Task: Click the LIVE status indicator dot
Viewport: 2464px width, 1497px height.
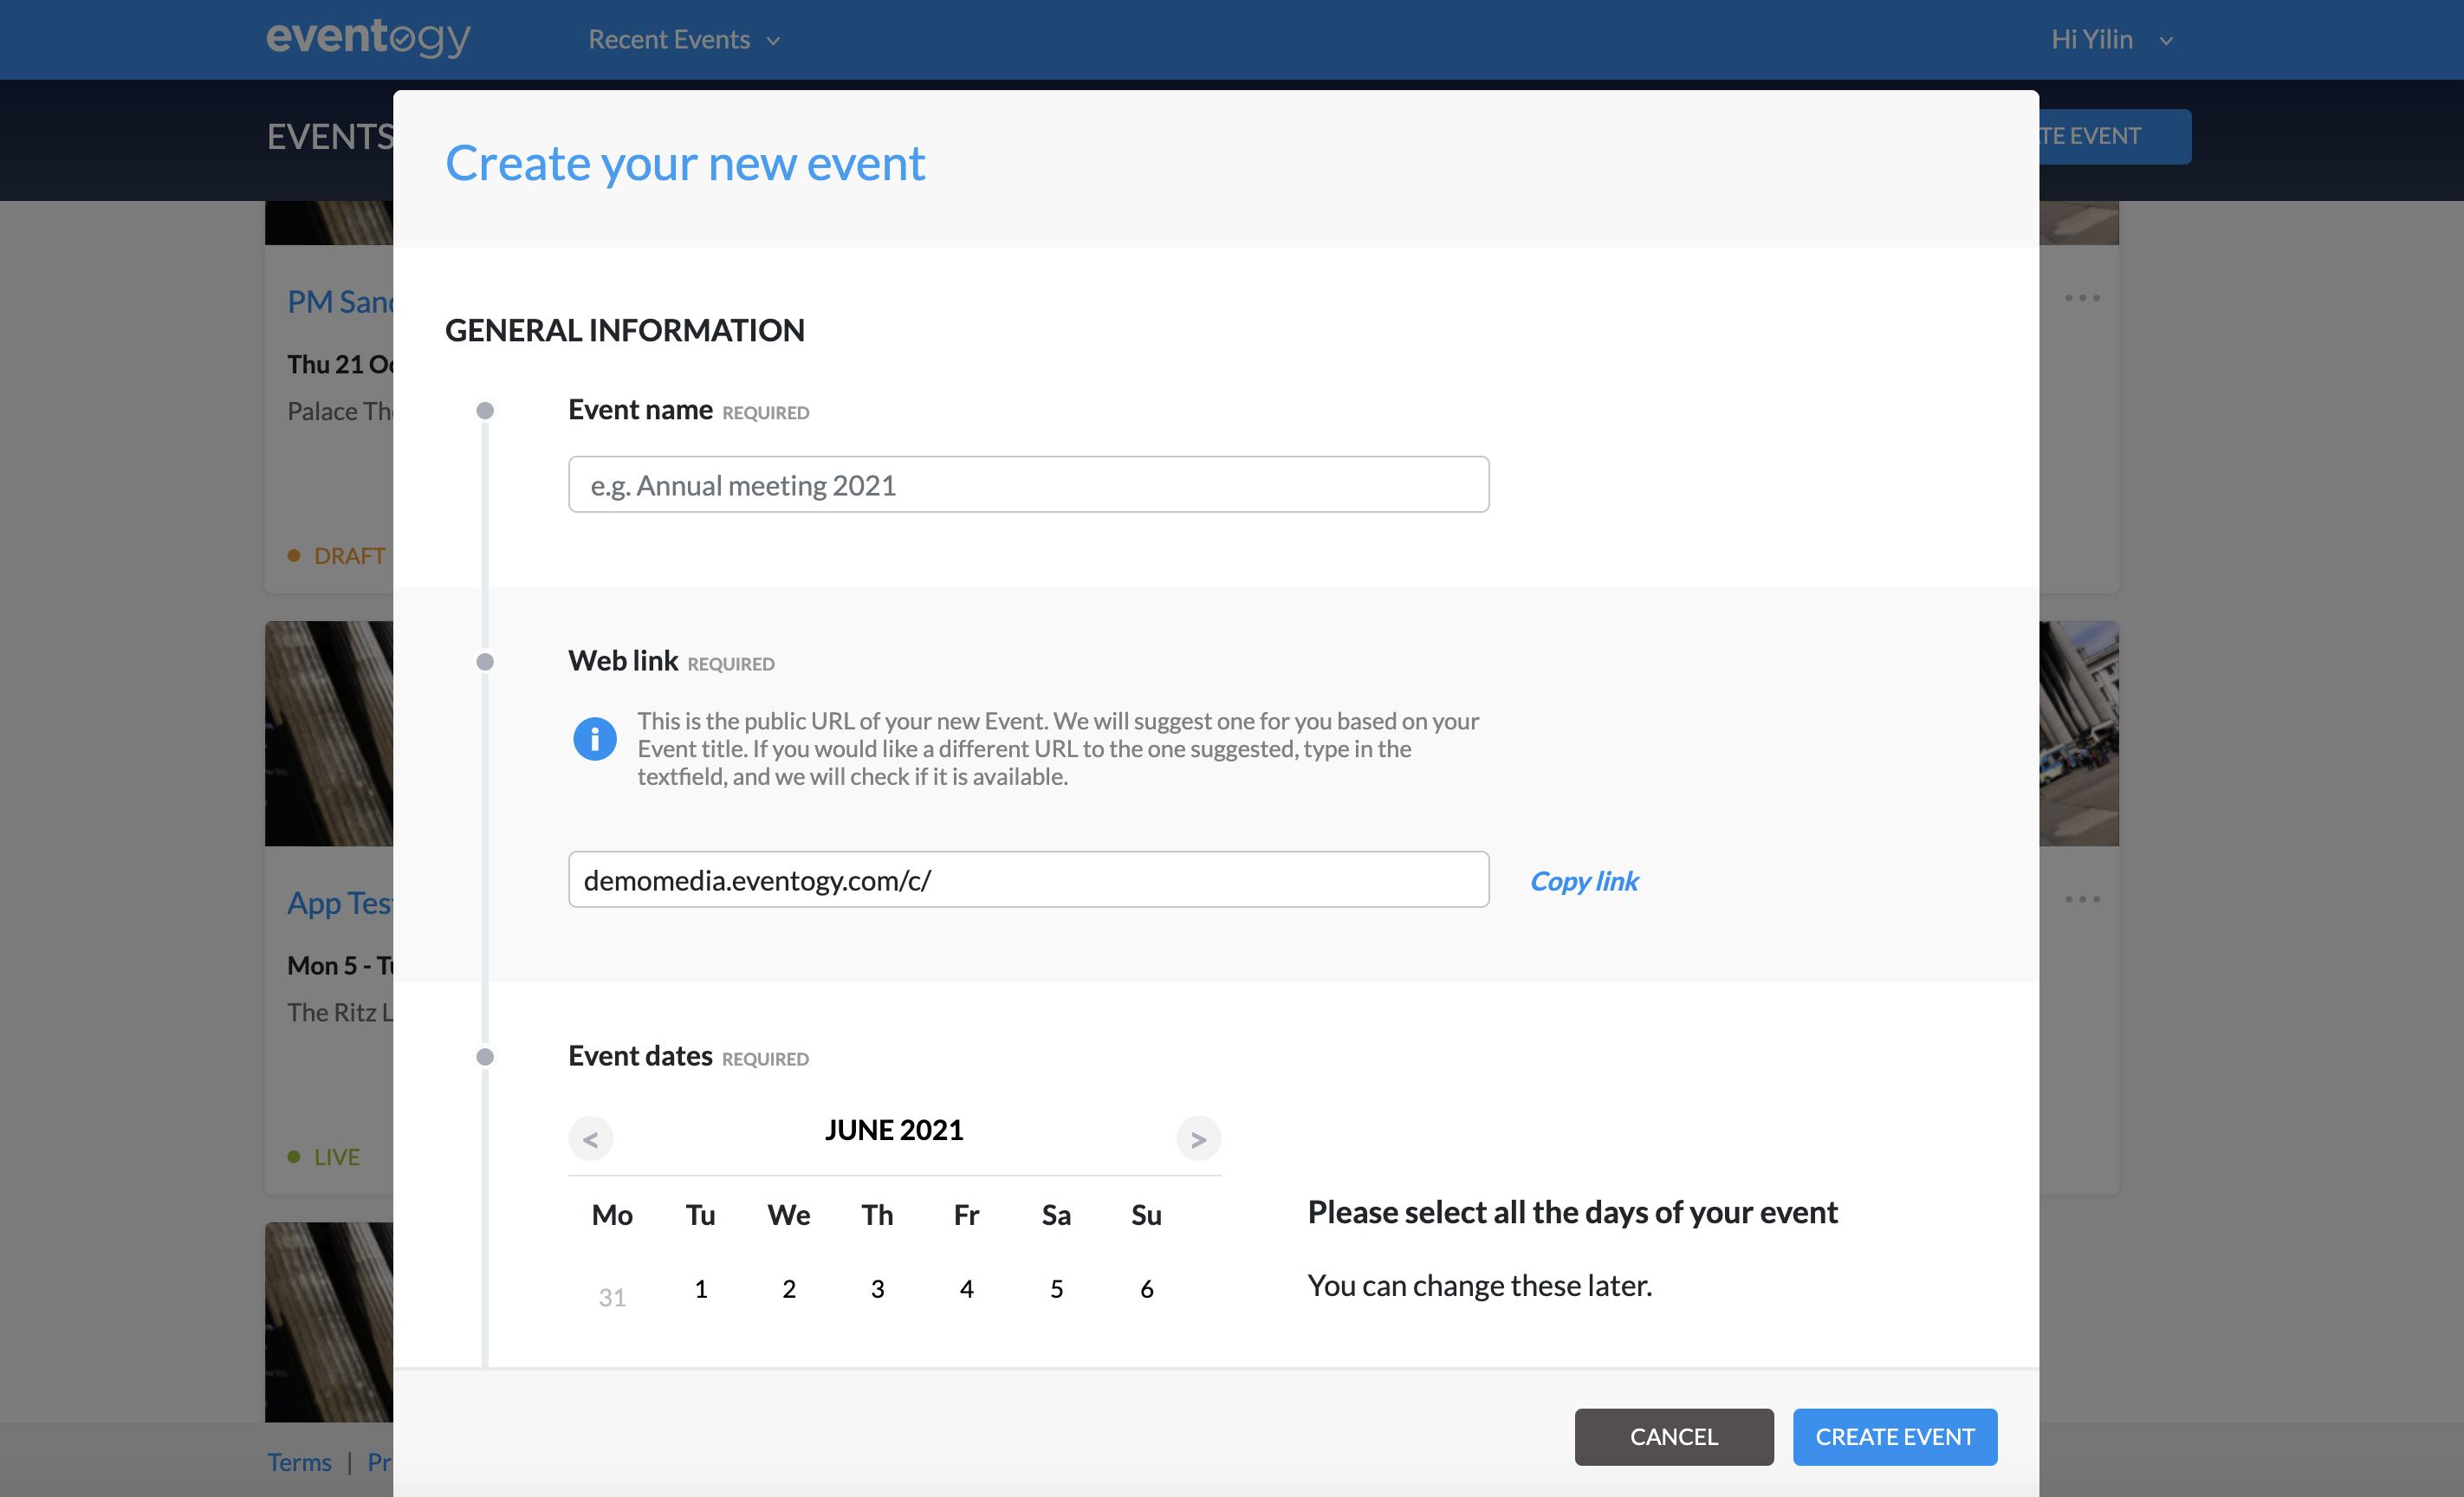Action: [294, 1156]
